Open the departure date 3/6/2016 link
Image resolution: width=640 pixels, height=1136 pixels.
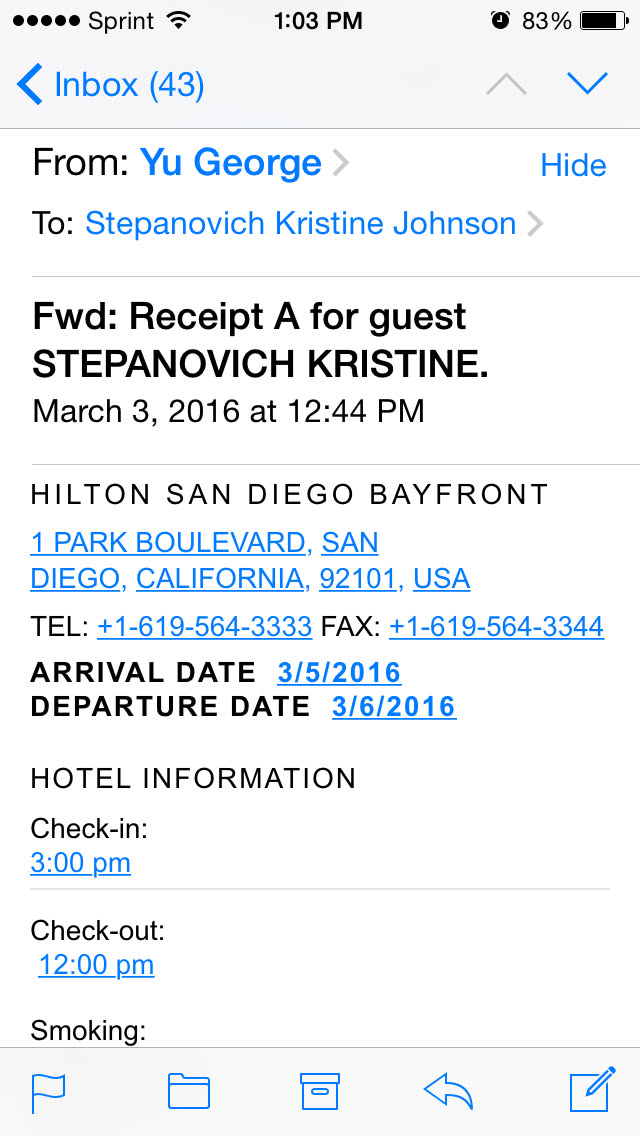coord(394,707)
